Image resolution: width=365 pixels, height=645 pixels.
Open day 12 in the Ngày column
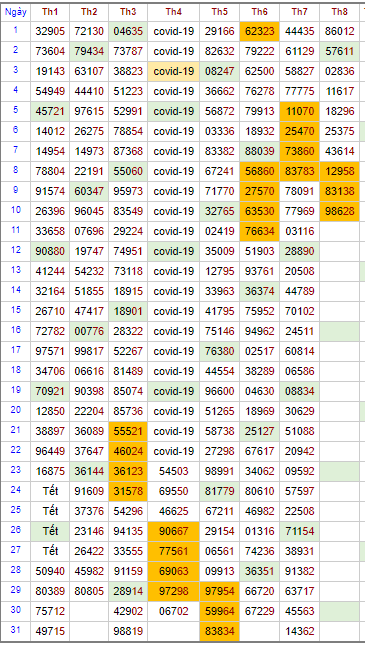tap(16, 251)
